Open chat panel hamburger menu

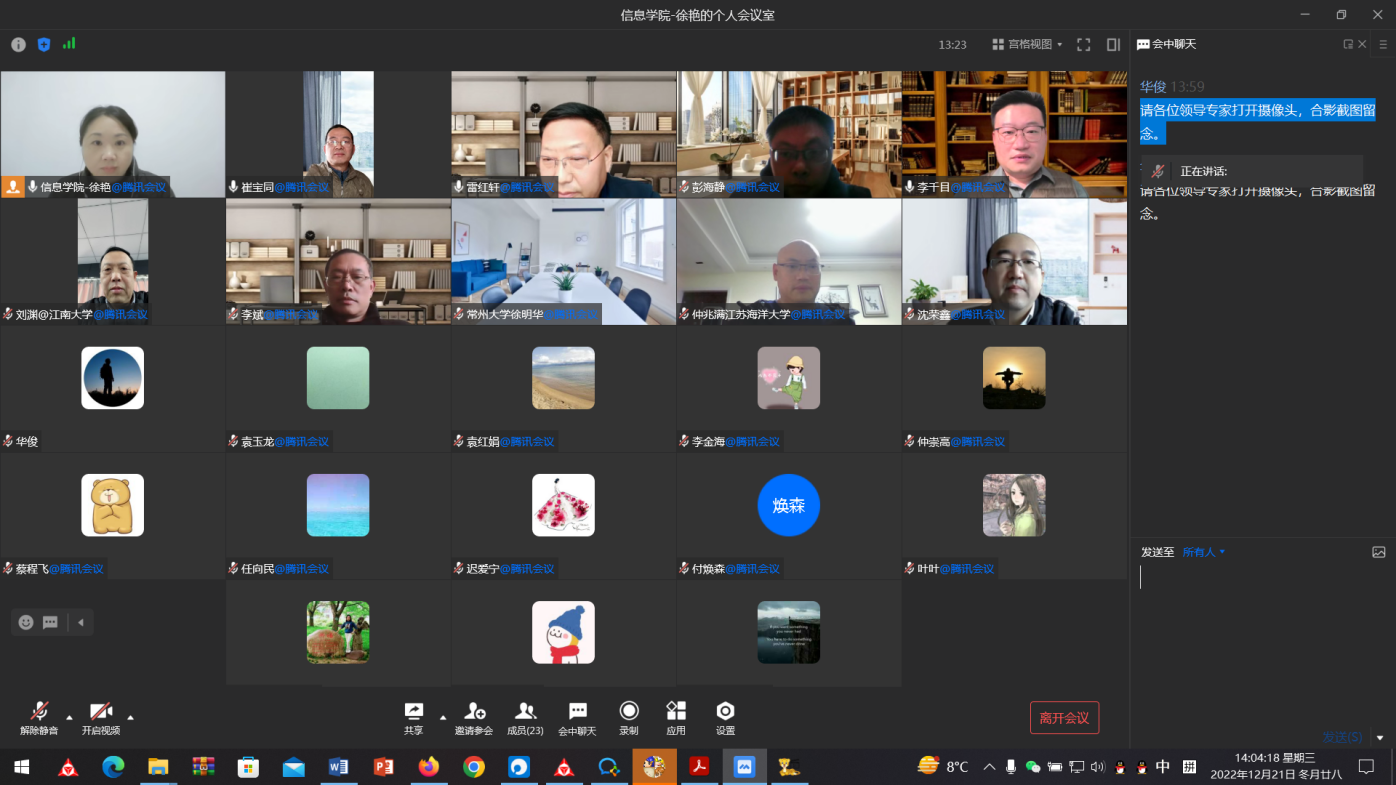1383,44
